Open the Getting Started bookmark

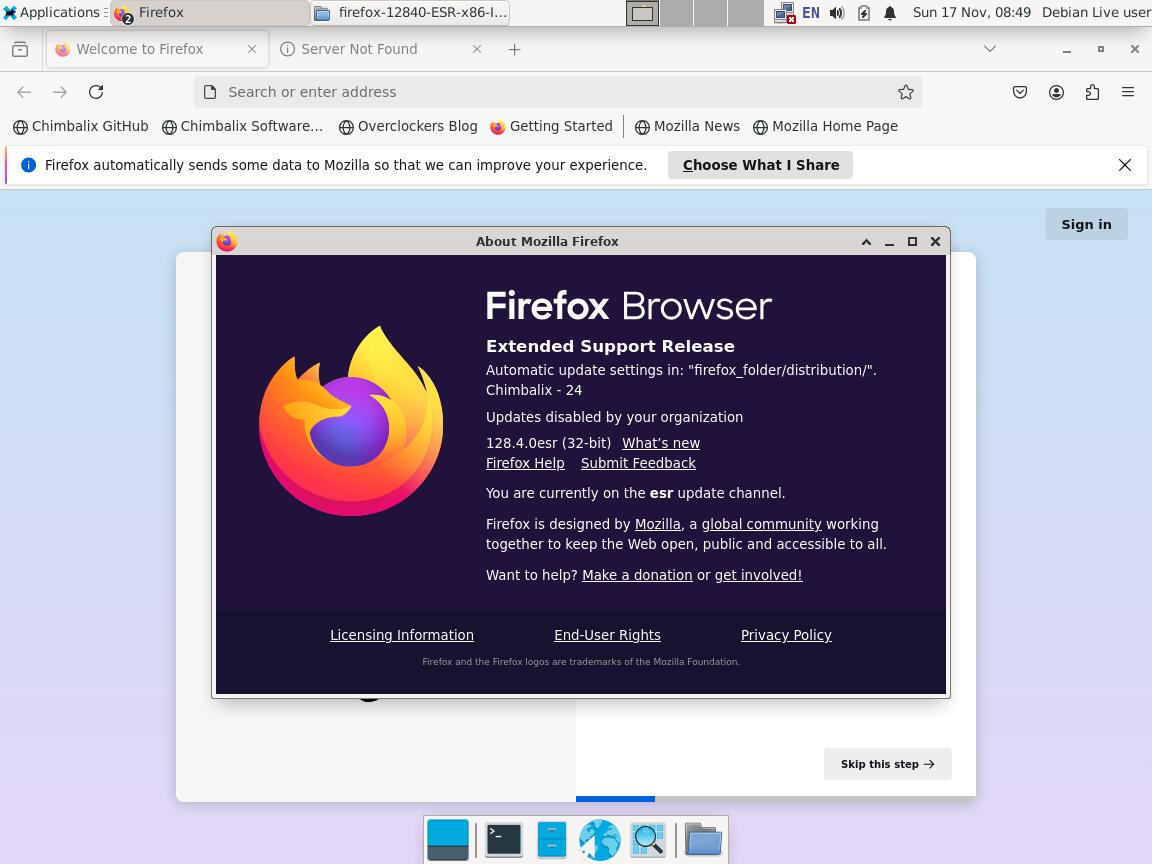[x=551, y=126]
